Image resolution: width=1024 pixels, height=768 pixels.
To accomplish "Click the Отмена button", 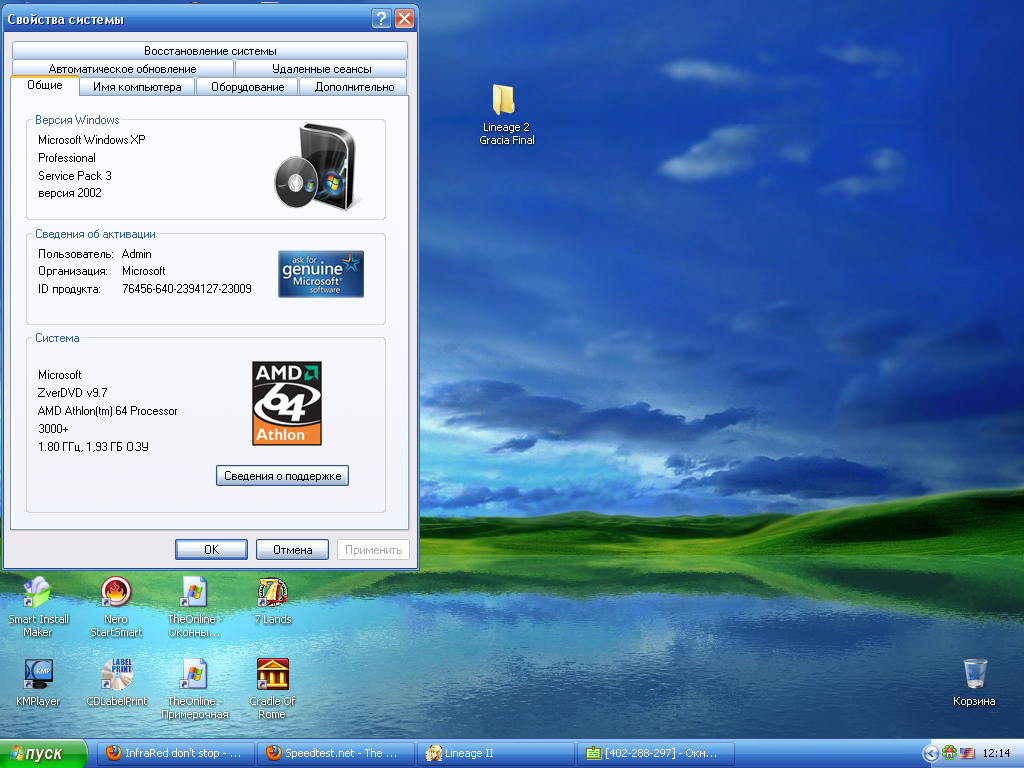I will (x=292, y=549).
